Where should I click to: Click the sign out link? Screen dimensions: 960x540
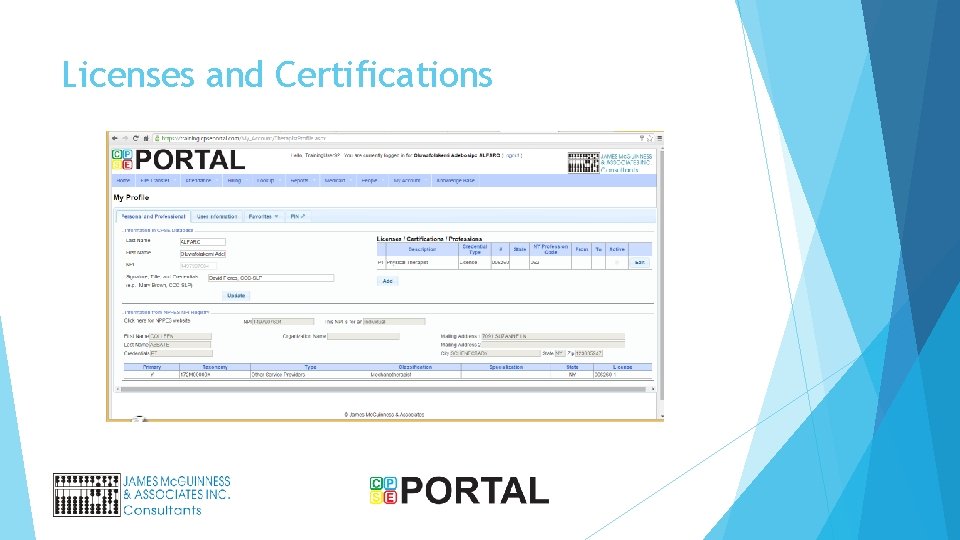tap(512, 156)
